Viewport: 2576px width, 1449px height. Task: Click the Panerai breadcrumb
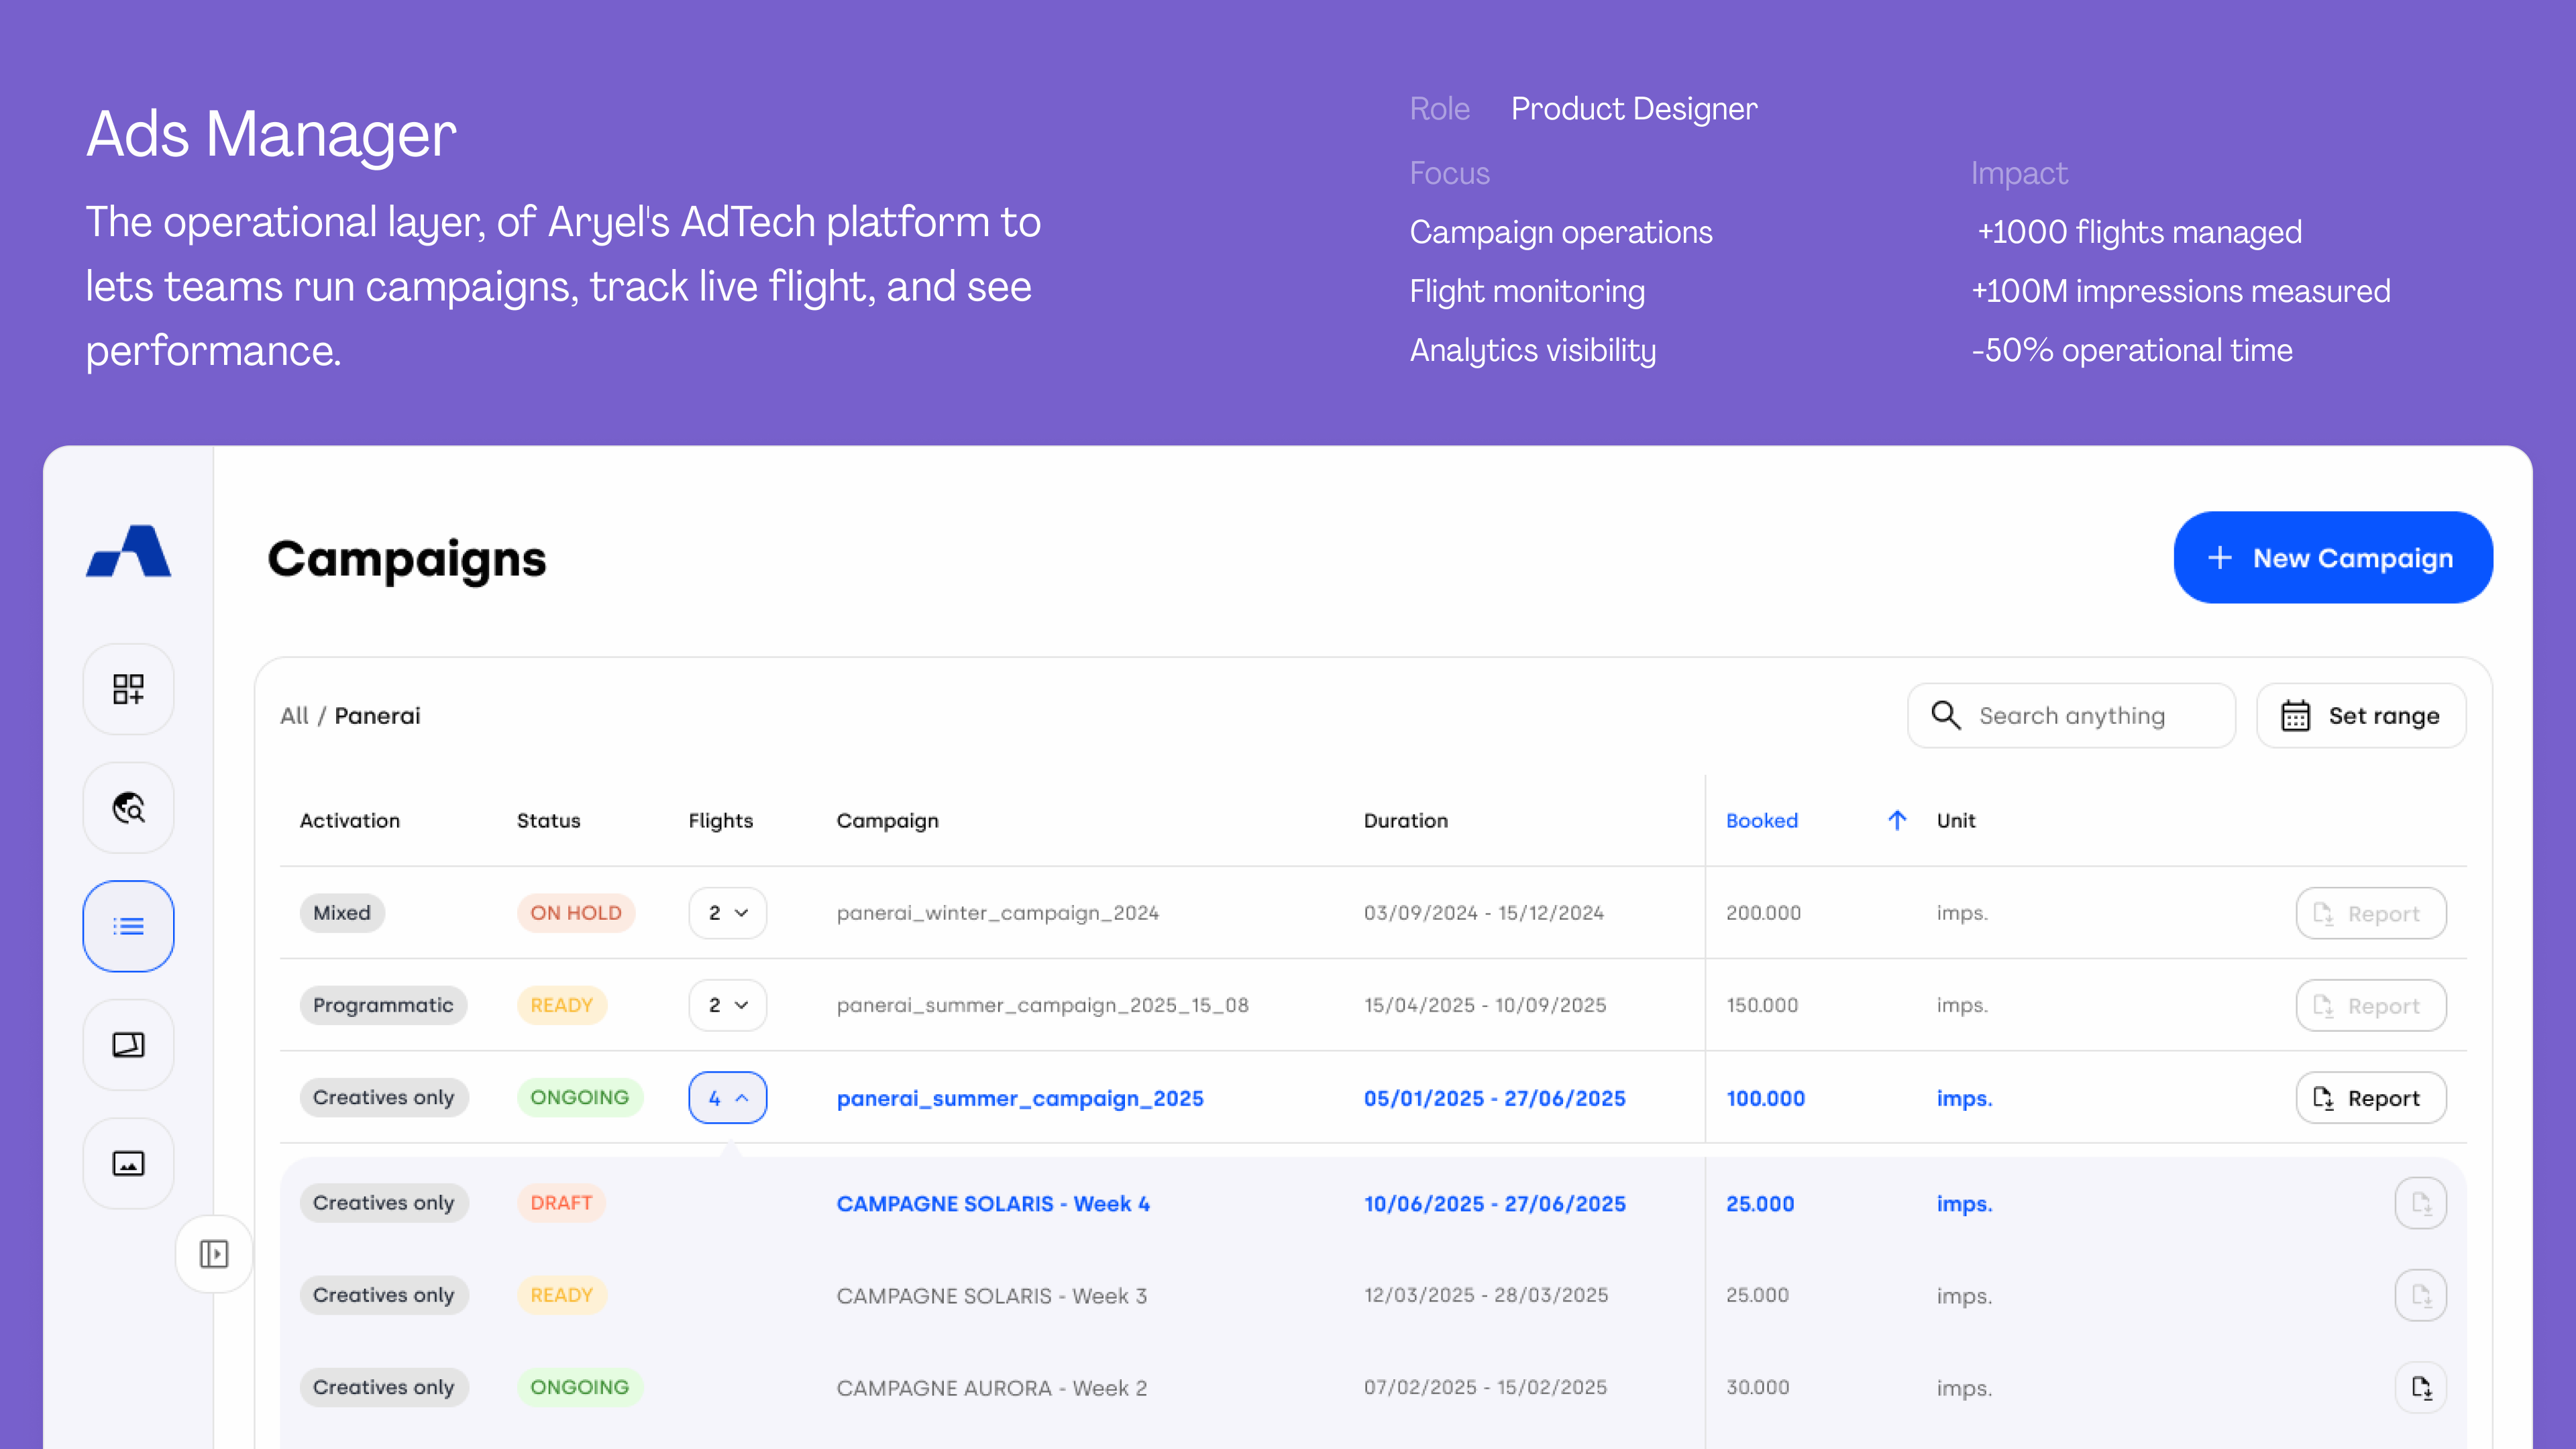(377, 716)
